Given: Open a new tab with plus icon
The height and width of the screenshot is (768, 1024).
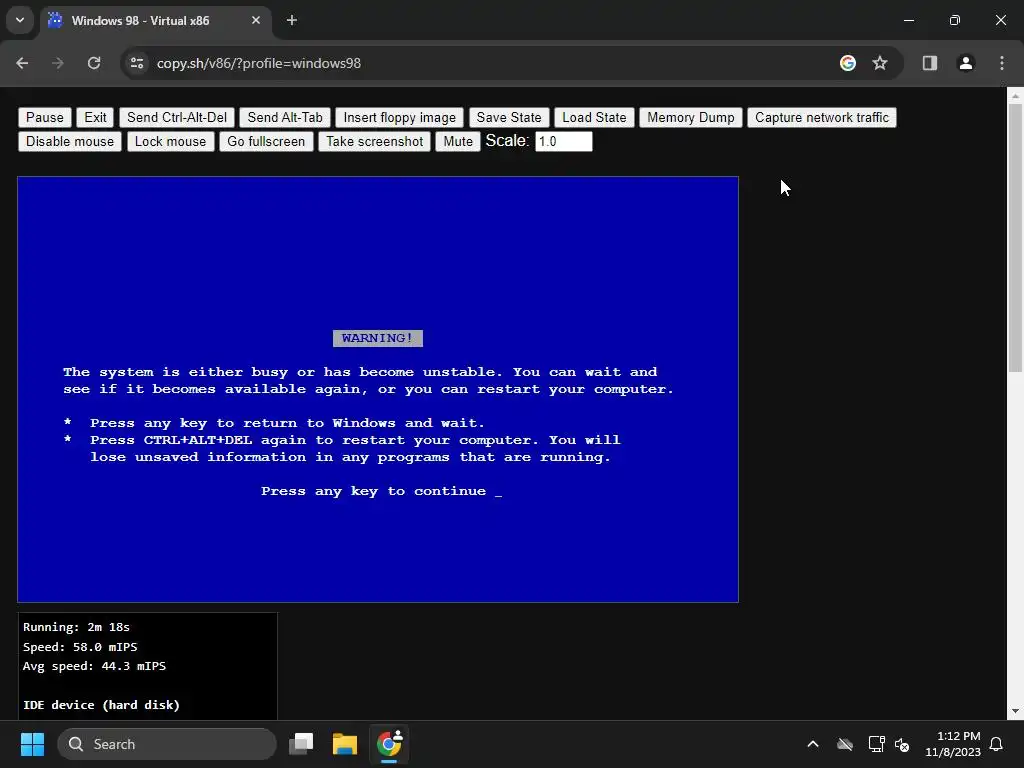Looking at the screenshot, I should (292, 21).
